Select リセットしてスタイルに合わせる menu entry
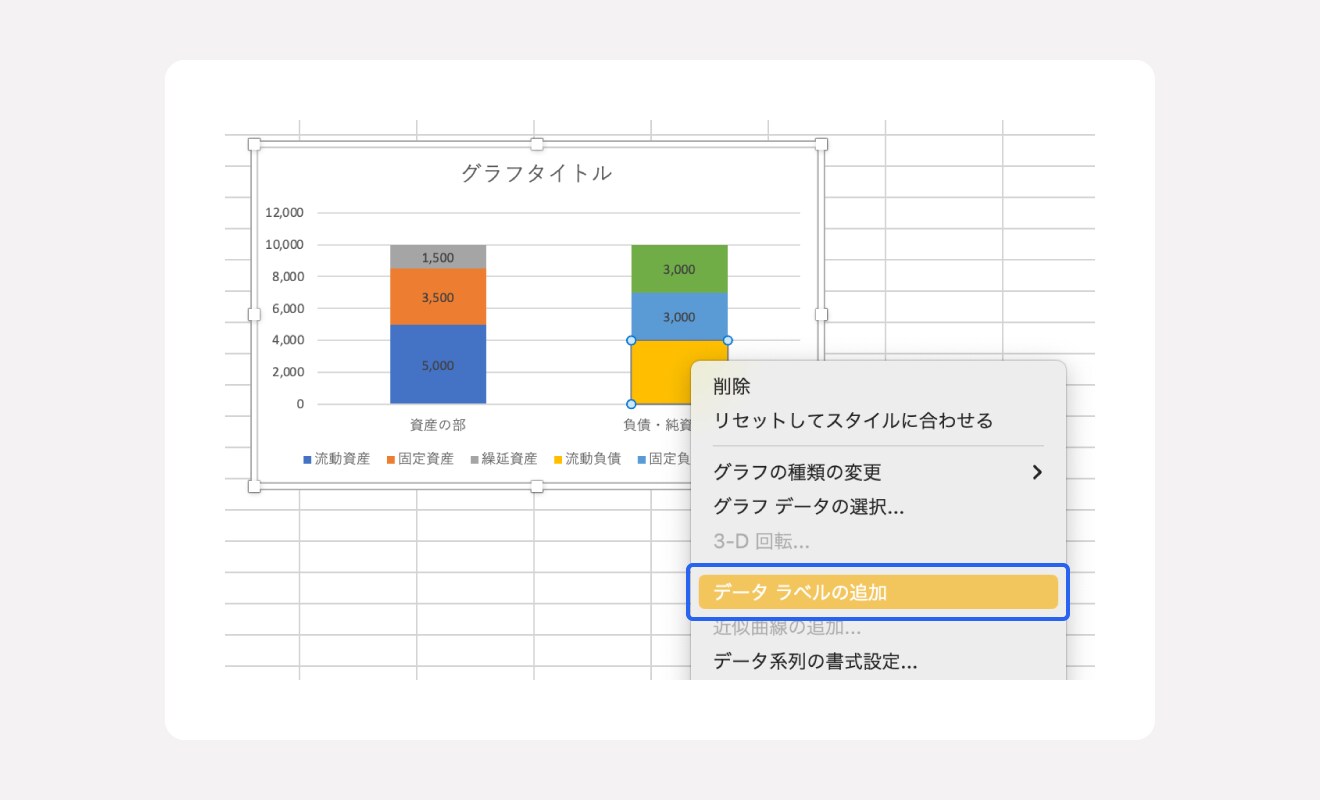Viewport: 1320px width, 800px height. click(x=877, y=421)
